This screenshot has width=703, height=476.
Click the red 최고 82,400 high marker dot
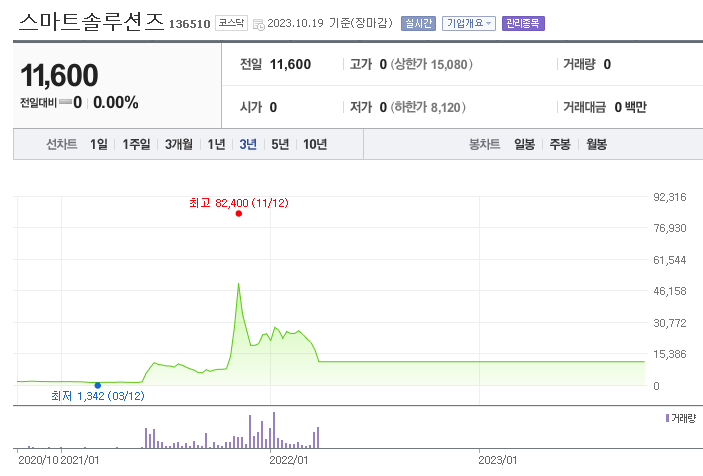pyautogui.click(x=239, y=213)
